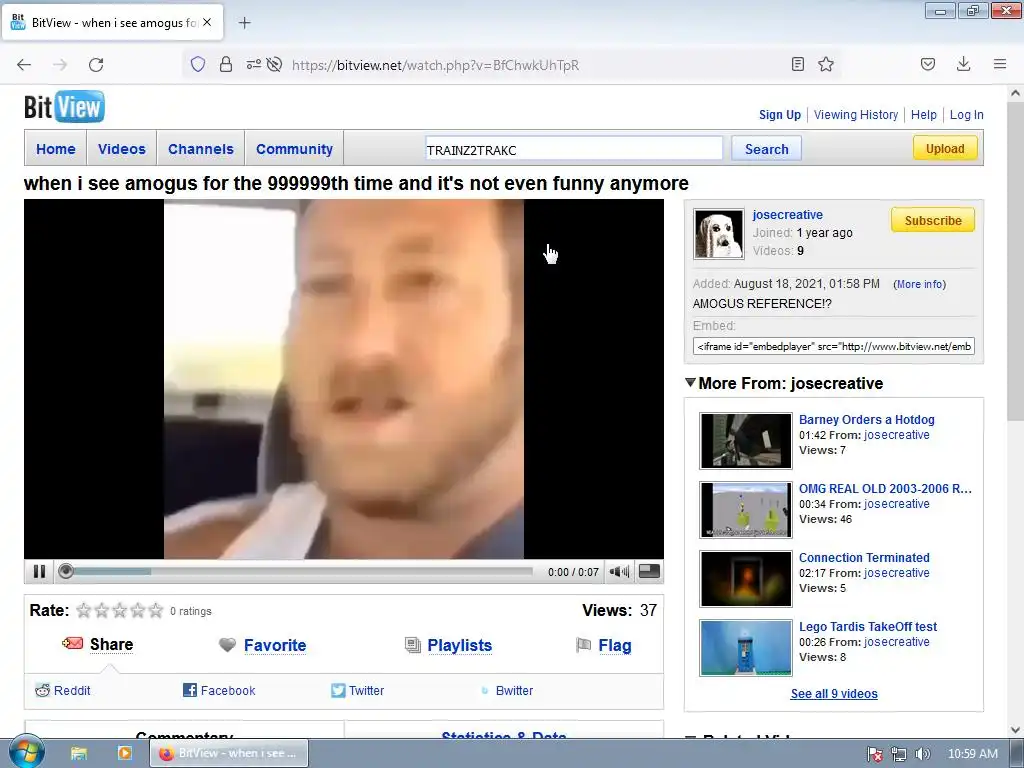Open the Connection Terminated video link
Viewport: 1024px width, 768px height.
point(864,558)
